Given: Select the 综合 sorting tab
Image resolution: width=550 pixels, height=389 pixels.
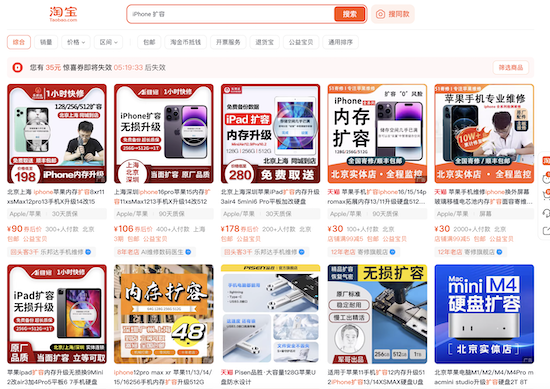Looking at the screenshot, I should pyautogui.click(x=19, y=42).
